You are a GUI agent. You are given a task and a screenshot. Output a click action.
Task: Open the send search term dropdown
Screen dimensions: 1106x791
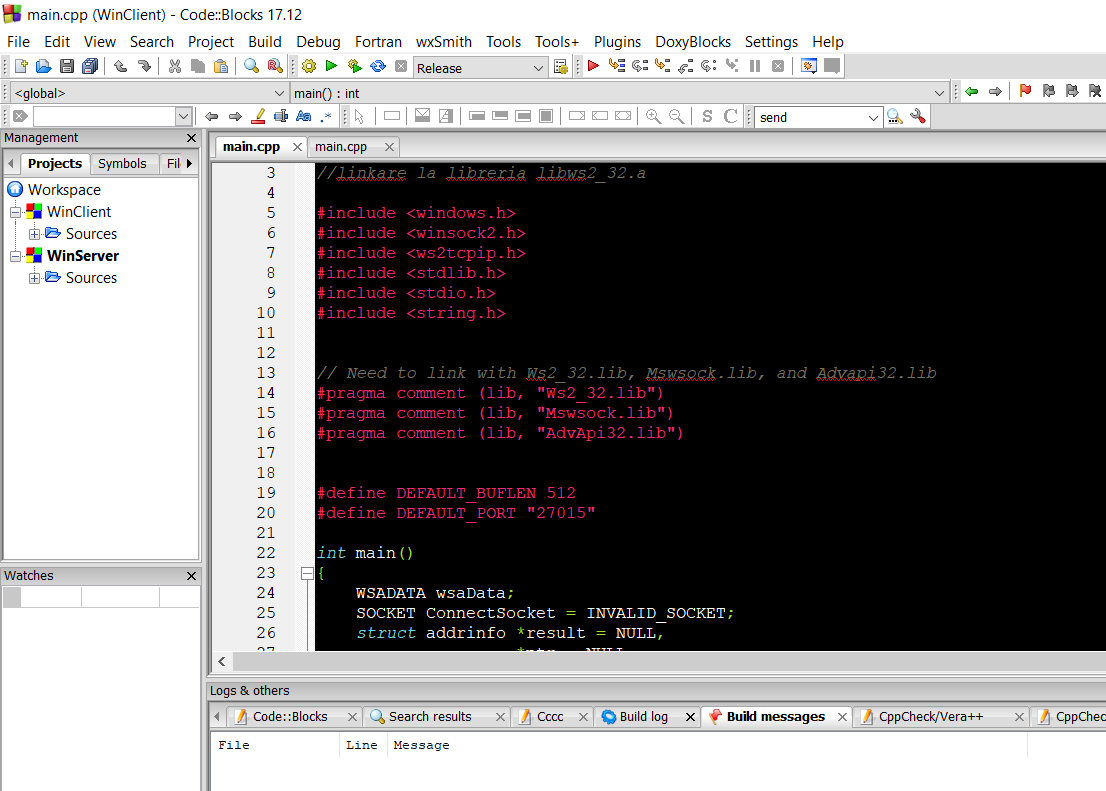click(x=873, y=117)
